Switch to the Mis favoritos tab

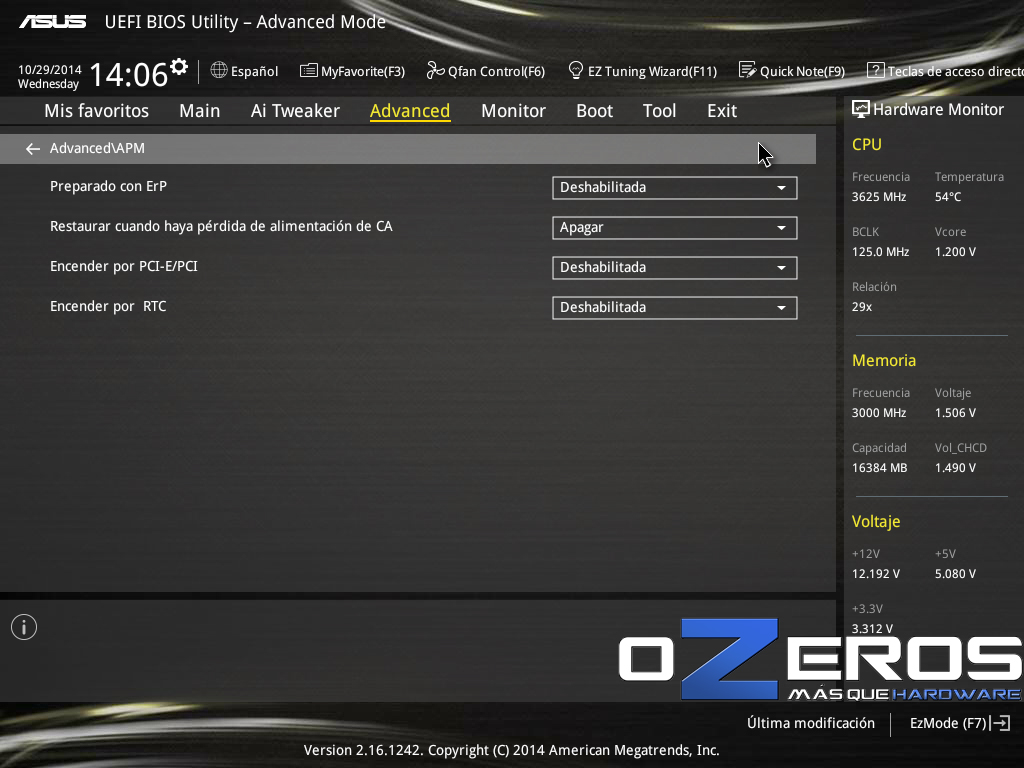click(97, 111)
